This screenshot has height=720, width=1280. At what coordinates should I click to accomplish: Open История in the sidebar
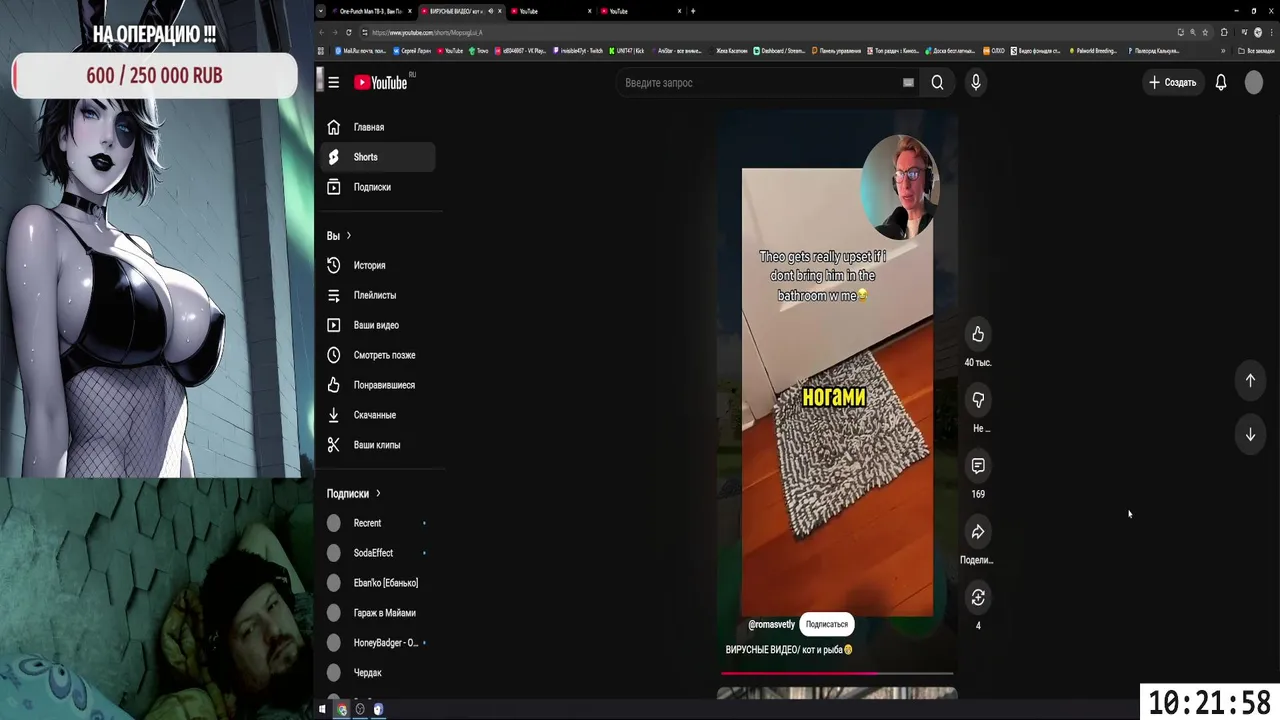pos(378,265)
